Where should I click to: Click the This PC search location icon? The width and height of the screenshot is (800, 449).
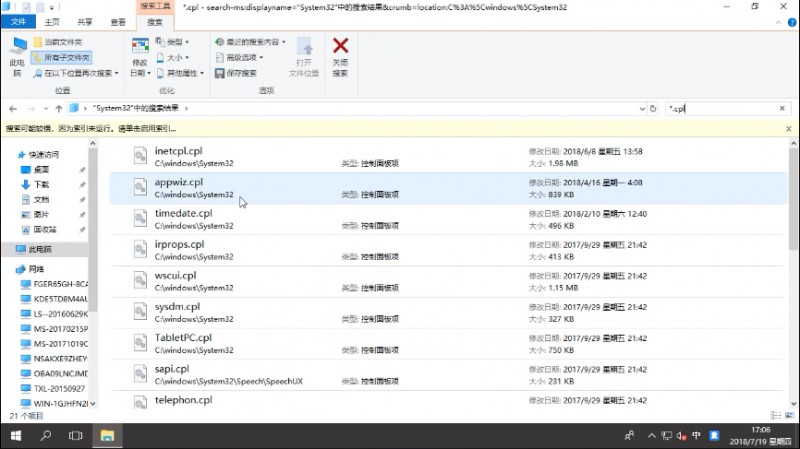pyautogui.click(x=17, y=56)
